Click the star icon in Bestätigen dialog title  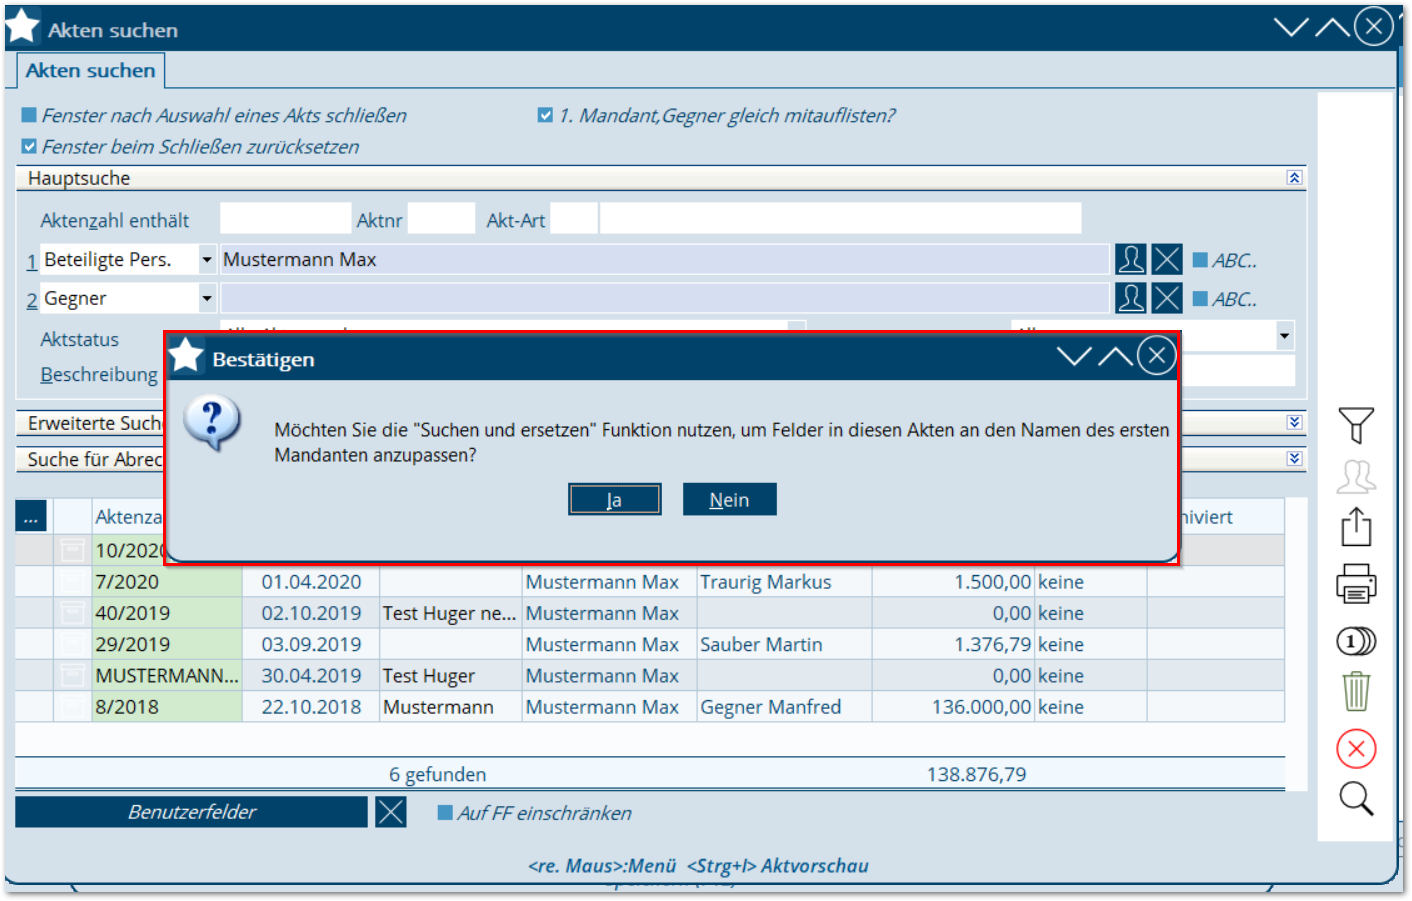pos(186,356)
